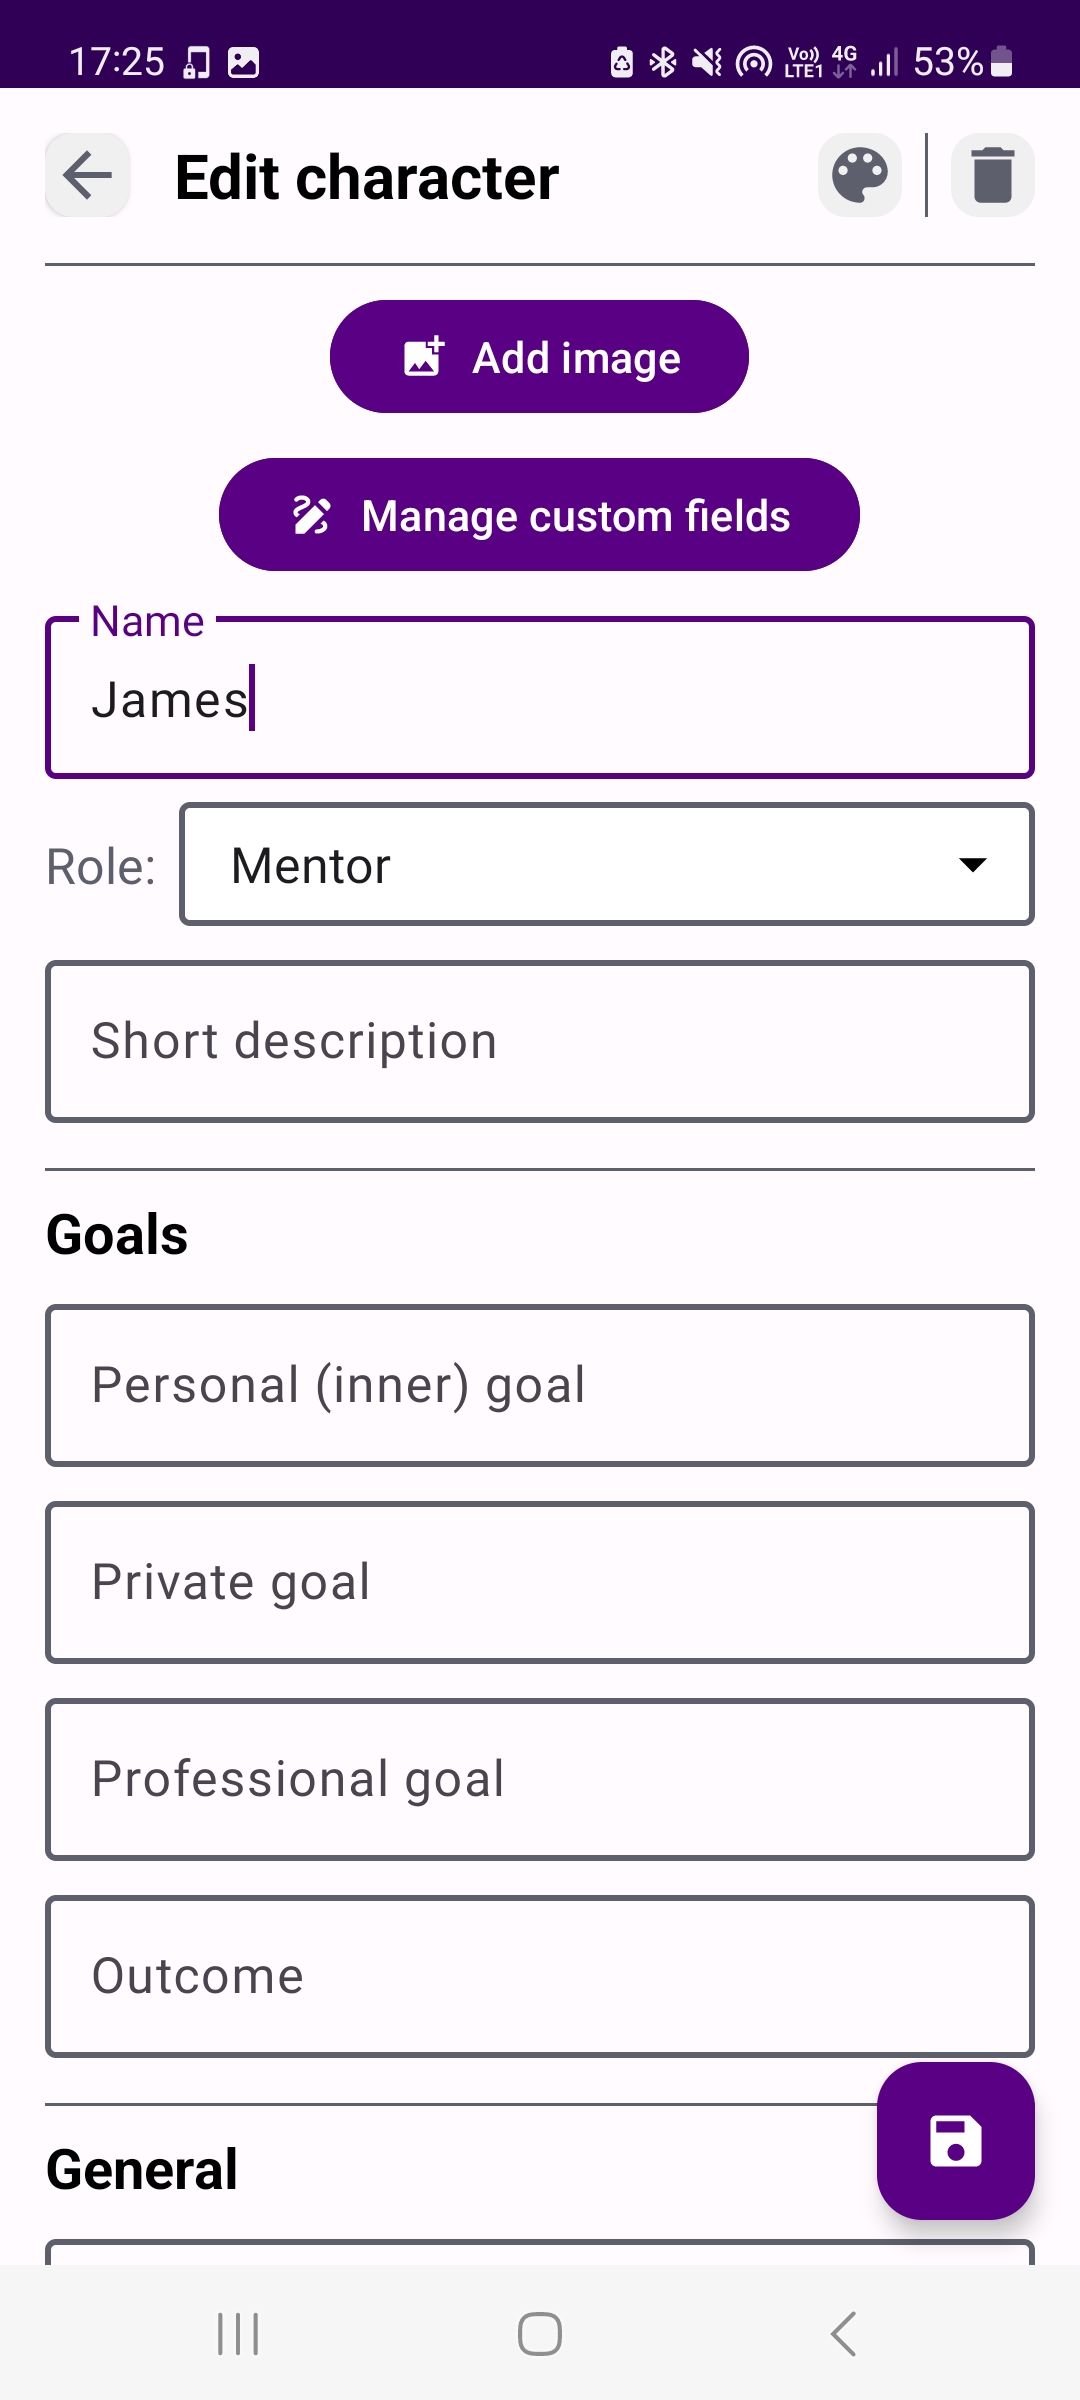Open Manage custom fields

pos(539,515)
